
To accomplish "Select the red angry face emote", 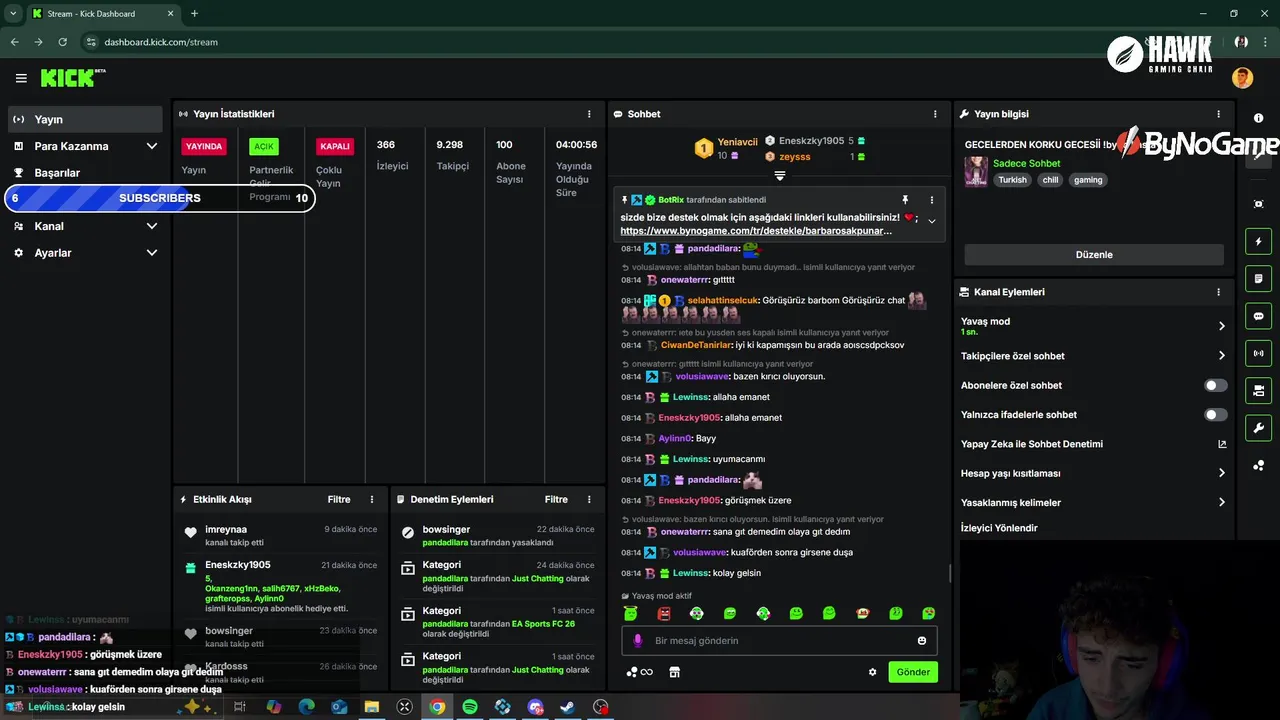I will coord(664,613).
